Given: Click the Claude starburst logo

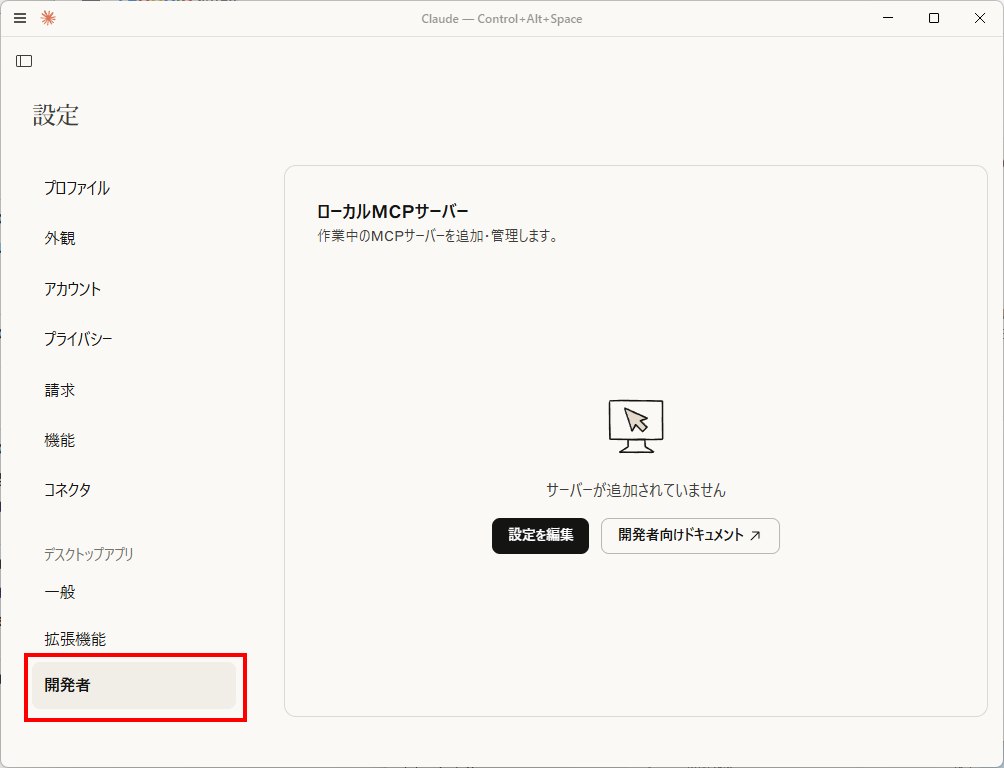Looking at the screenshot, I should (48, 18).
